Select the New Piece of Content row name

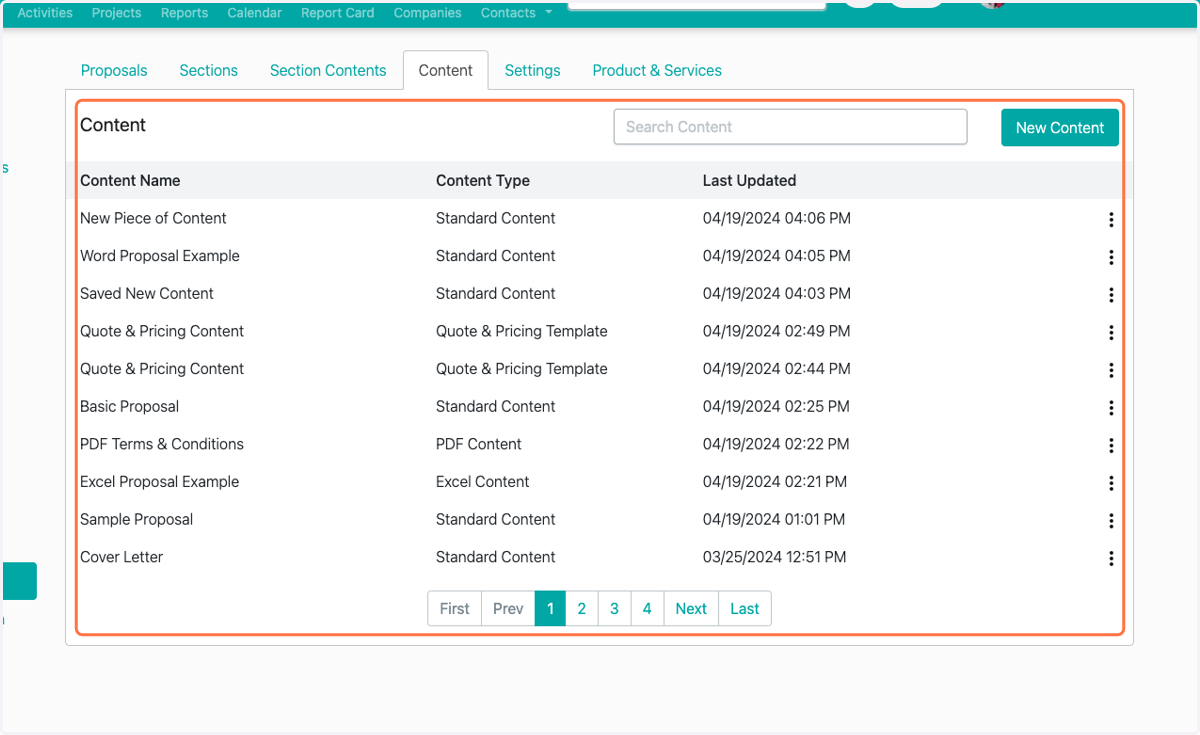pyautogui.click(x=153, y=218)
